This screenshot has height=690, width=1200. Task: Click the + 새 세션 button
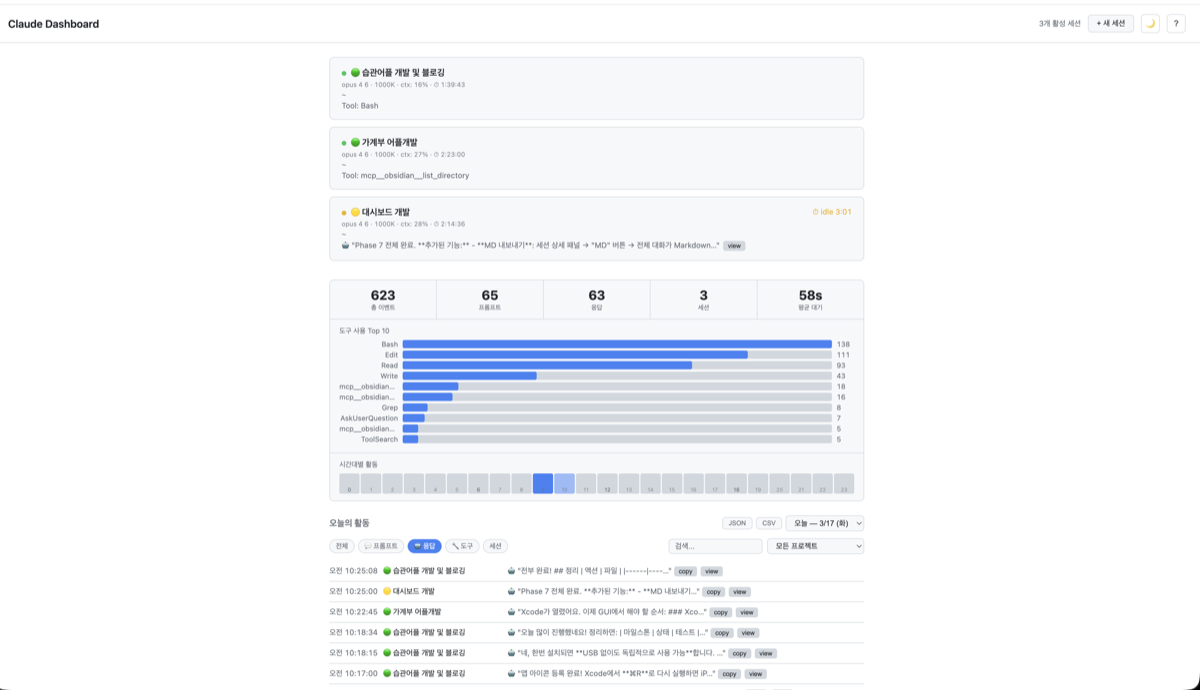[x=1111, y=24]
